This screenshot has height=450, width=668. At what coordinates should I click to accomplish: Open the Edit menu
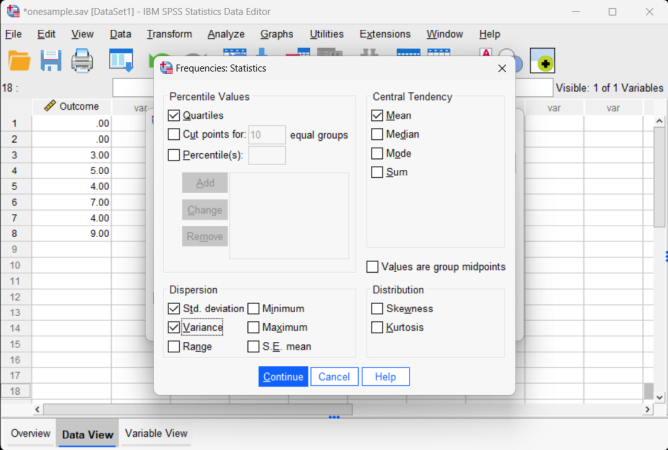[46, 34]
